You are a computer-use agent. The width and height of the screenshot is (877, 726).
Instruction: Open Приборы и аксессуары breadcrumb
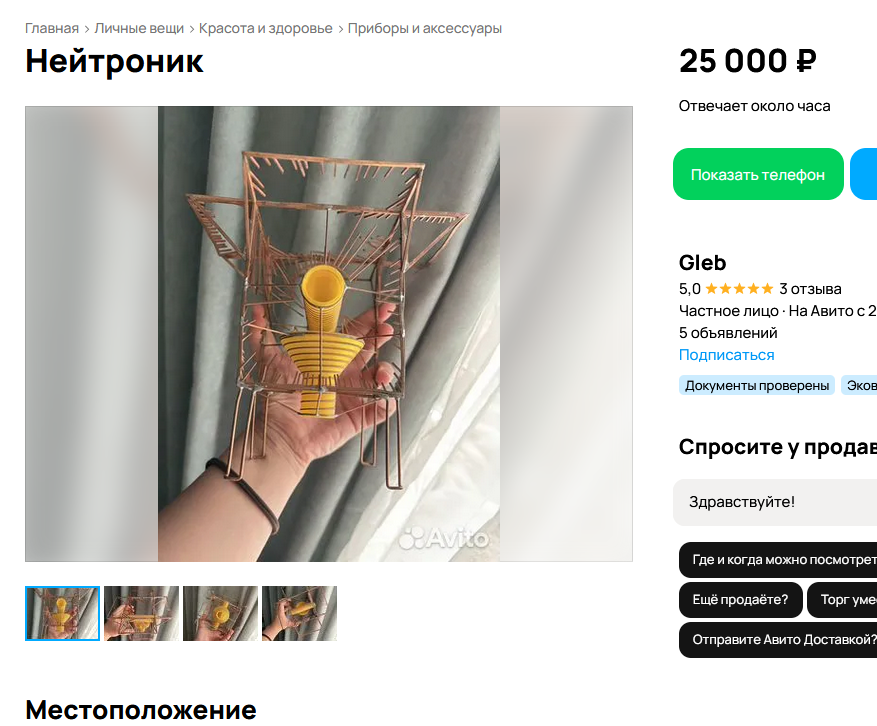[x=425, y=29]
